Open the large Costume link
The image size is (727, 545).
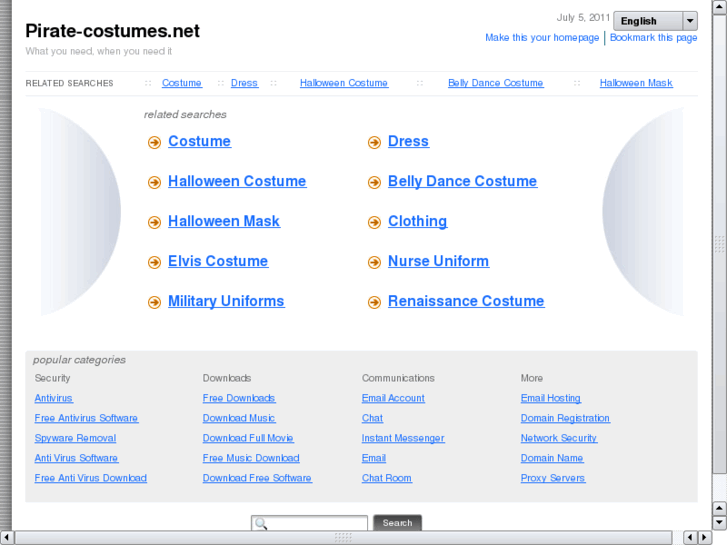[x=199, y=141]
